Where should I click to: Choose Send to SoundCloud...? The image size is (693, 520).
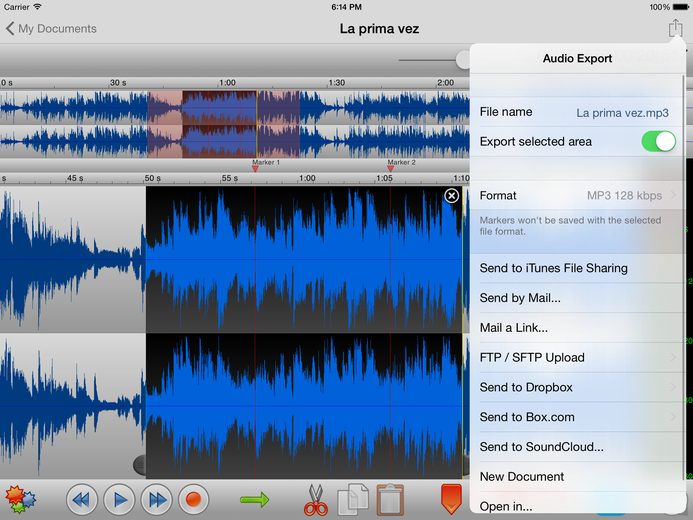pyautogui.click(x=577, y=447)
